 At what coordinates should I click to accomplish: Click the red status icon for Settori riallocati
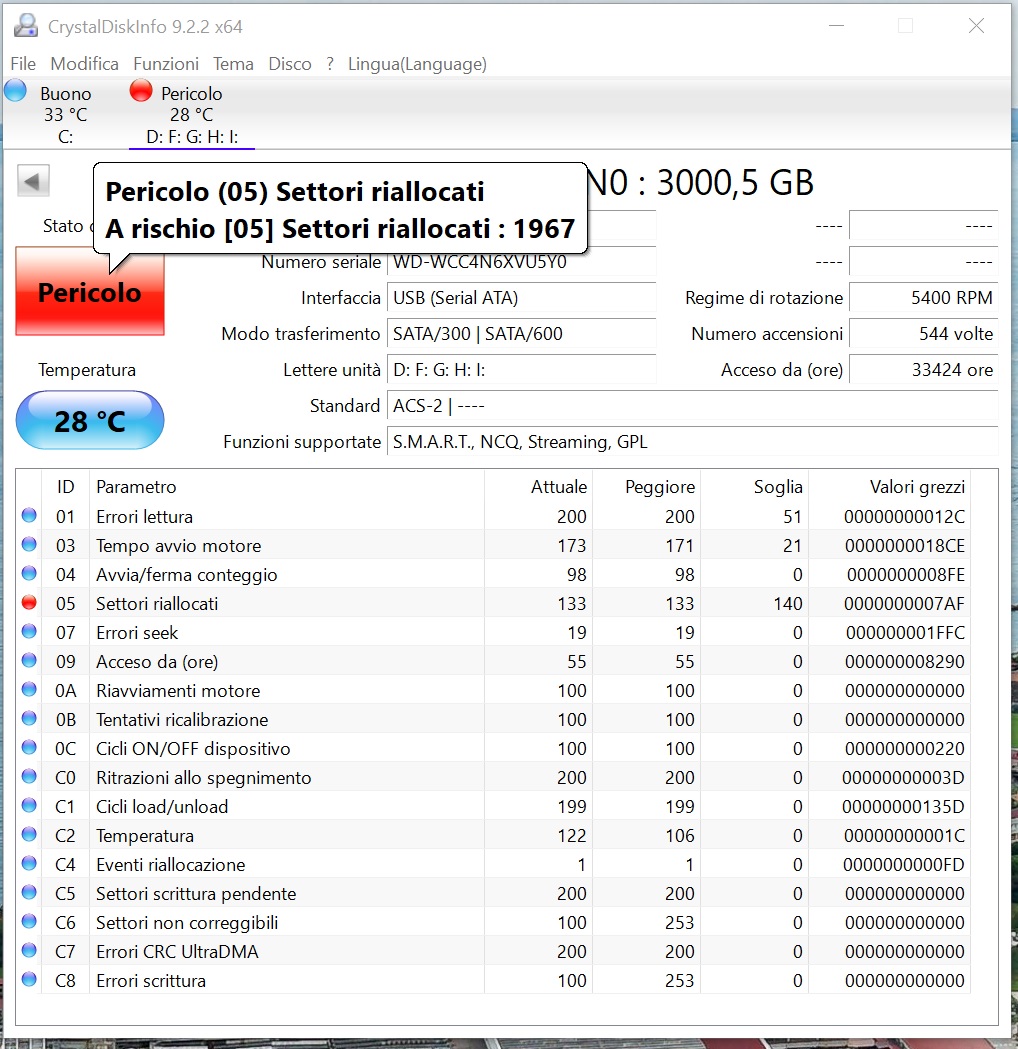click(x=29, y=603)
